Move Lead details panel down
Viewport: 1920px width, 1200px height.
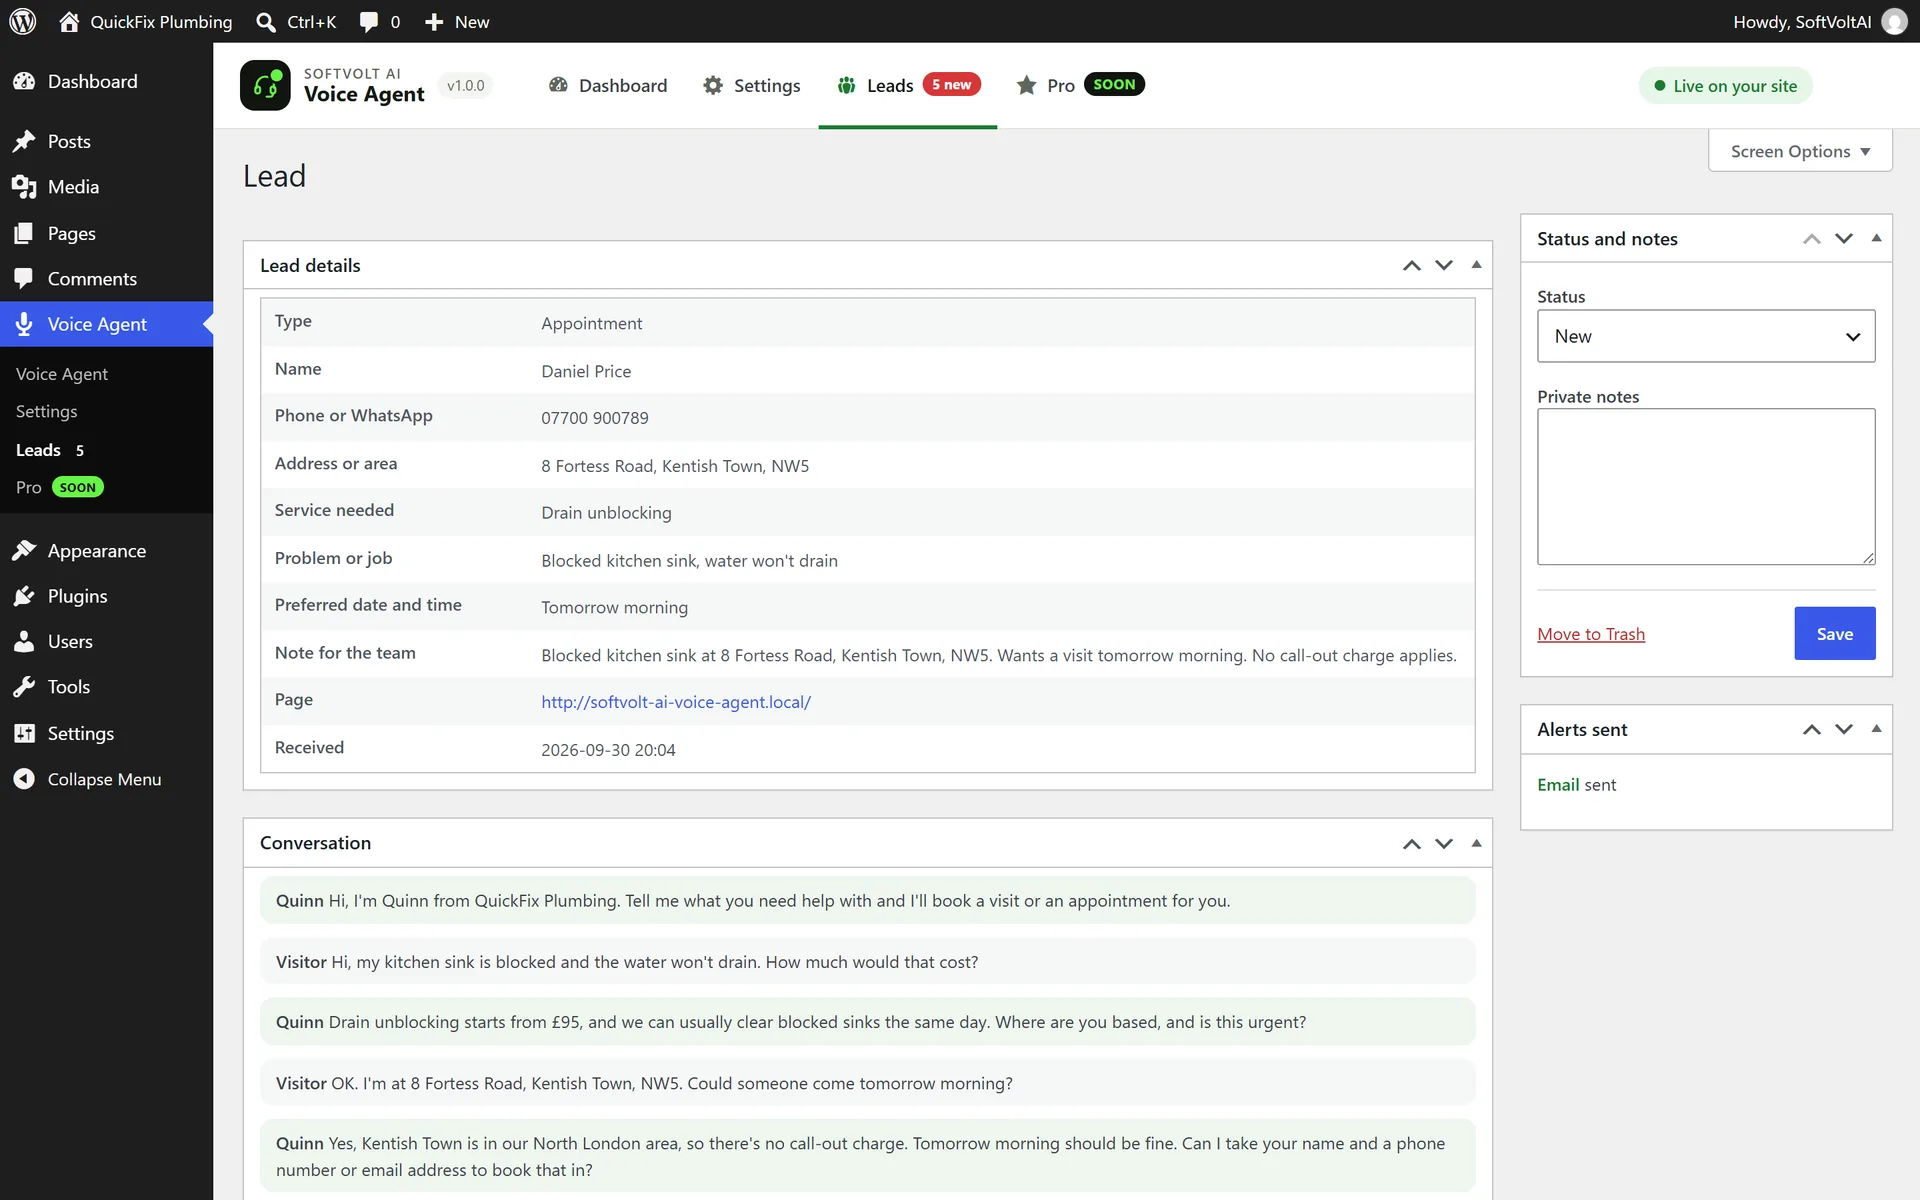pos(1444,265)
